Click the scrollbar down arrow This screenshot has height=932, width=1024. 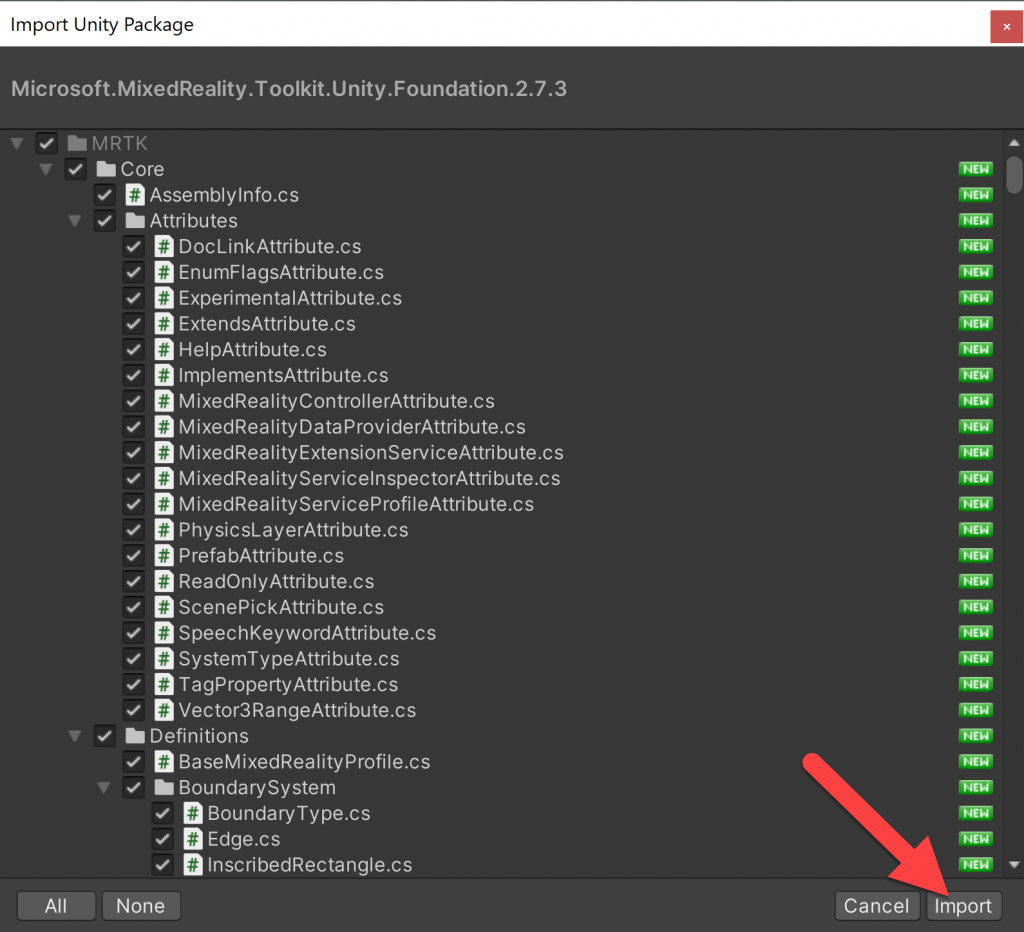tap(1014, 865)
